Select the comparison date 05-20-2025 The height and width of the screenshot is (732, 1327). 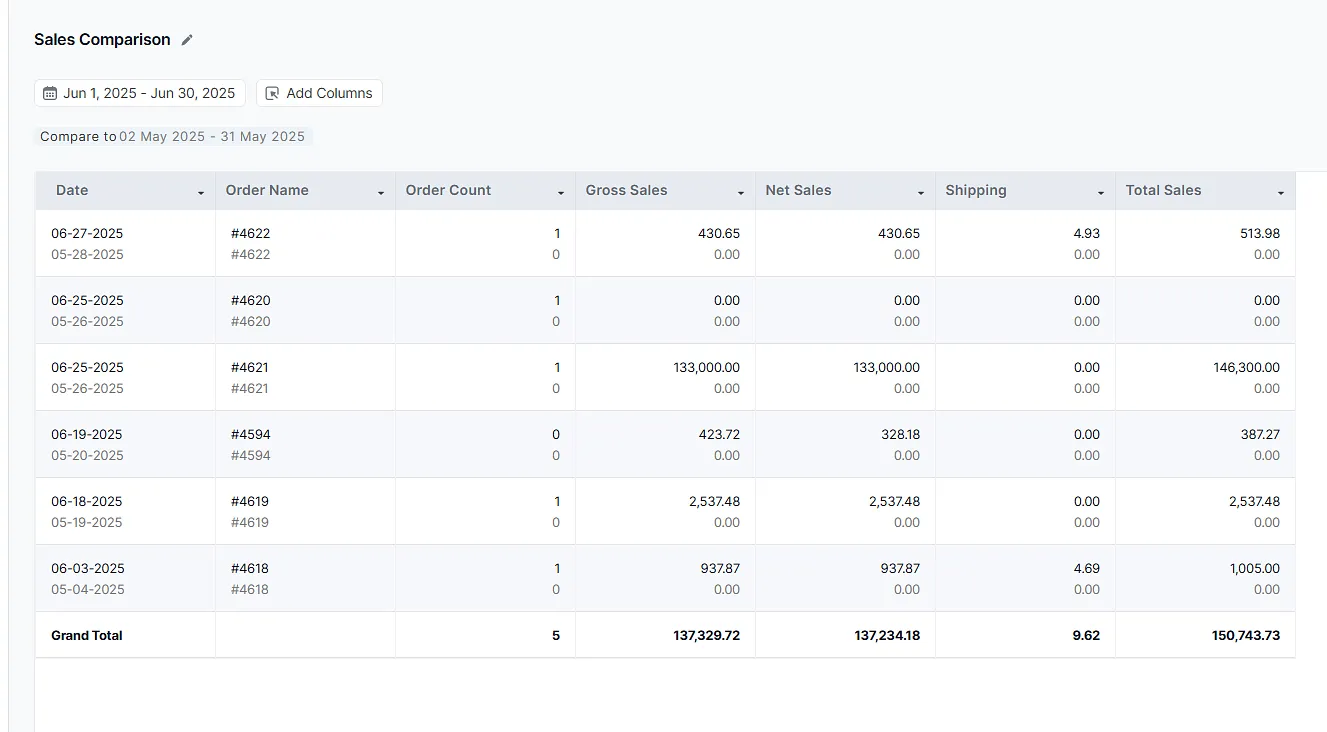87,455
